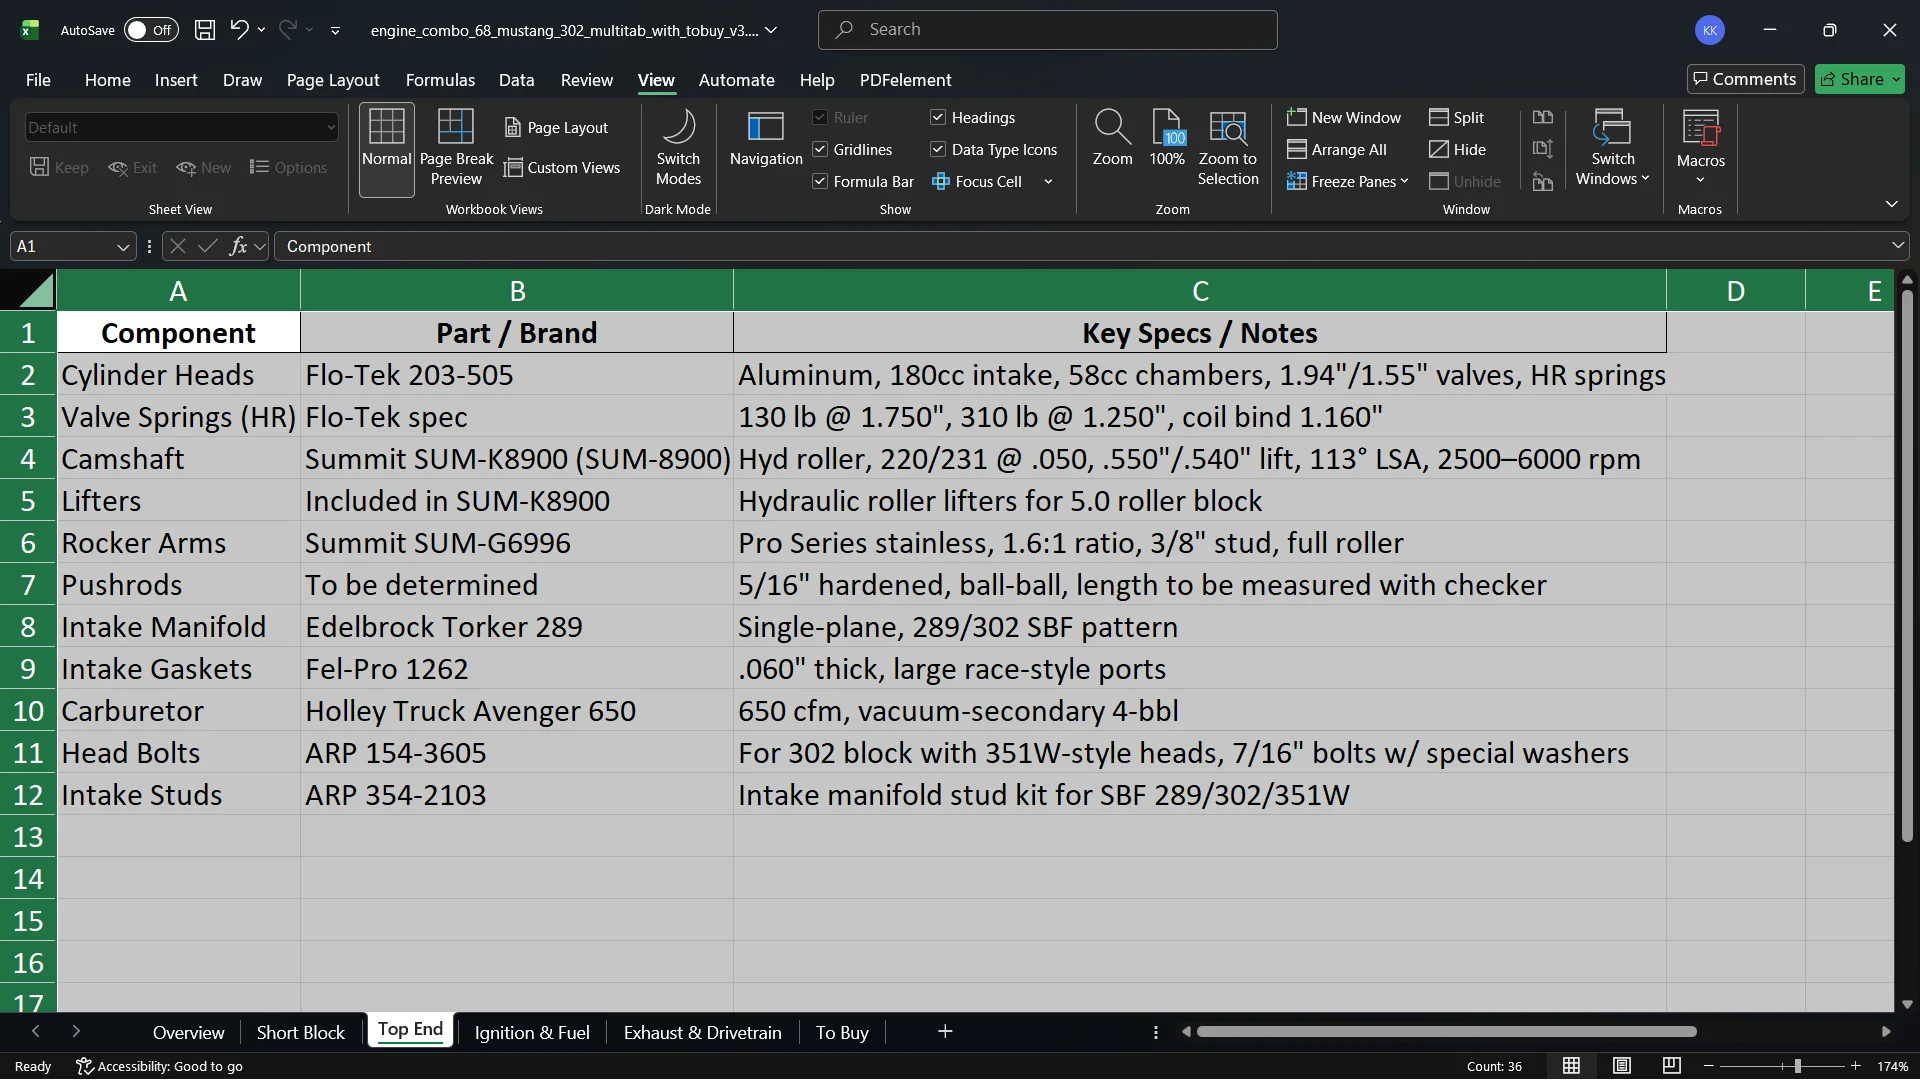Click zoom out minus button
This screenshot has height=1080, width=1920.
pos(1709,1066)
